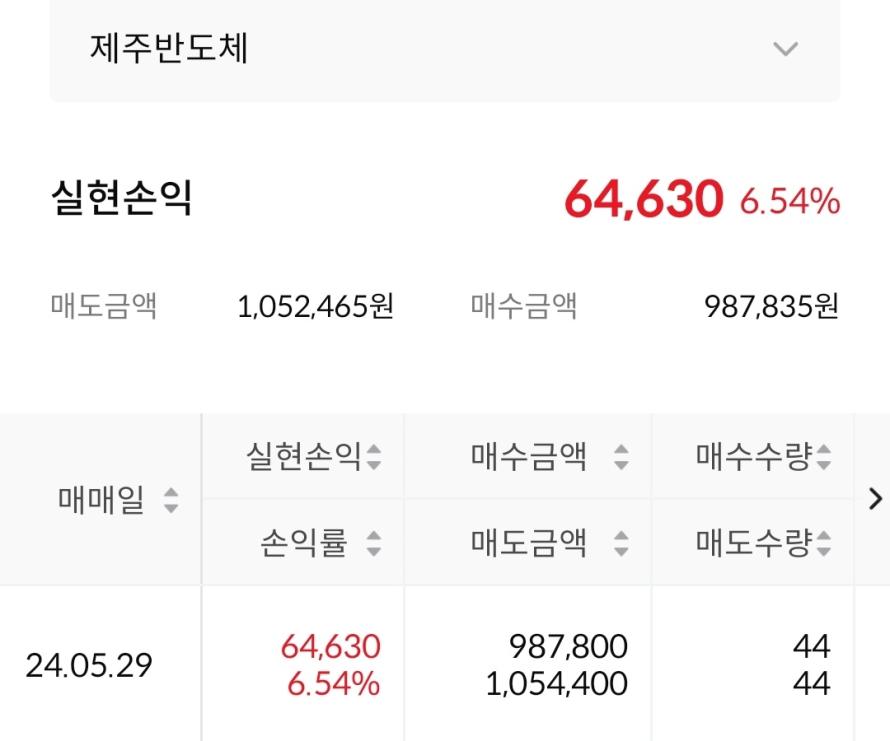This screenshot has height=741, width=890.
Task: Click the sort arrows beside 매수금액 column header
Action: click(x=621, y=459)
